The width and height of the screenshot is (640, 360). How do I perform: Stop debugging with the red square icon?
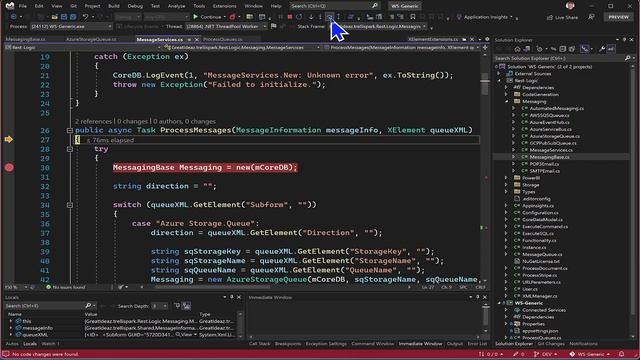tap(290, 17)
